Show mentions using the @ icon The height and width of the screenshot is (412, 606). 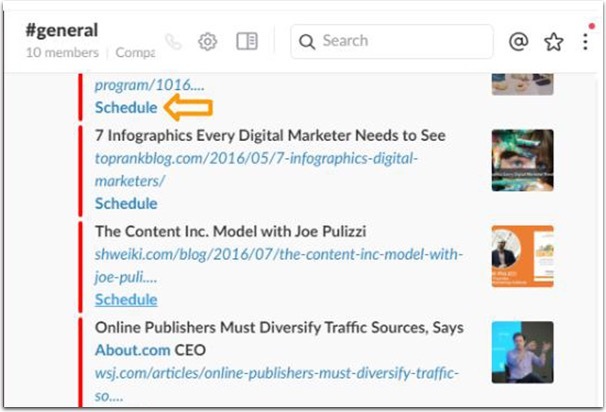[x=518, y=42]
